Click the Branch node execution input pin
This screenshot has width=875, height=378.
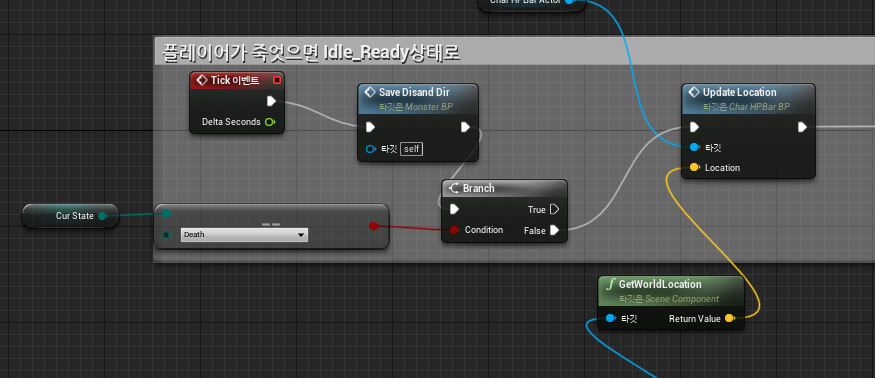(454, 209)
